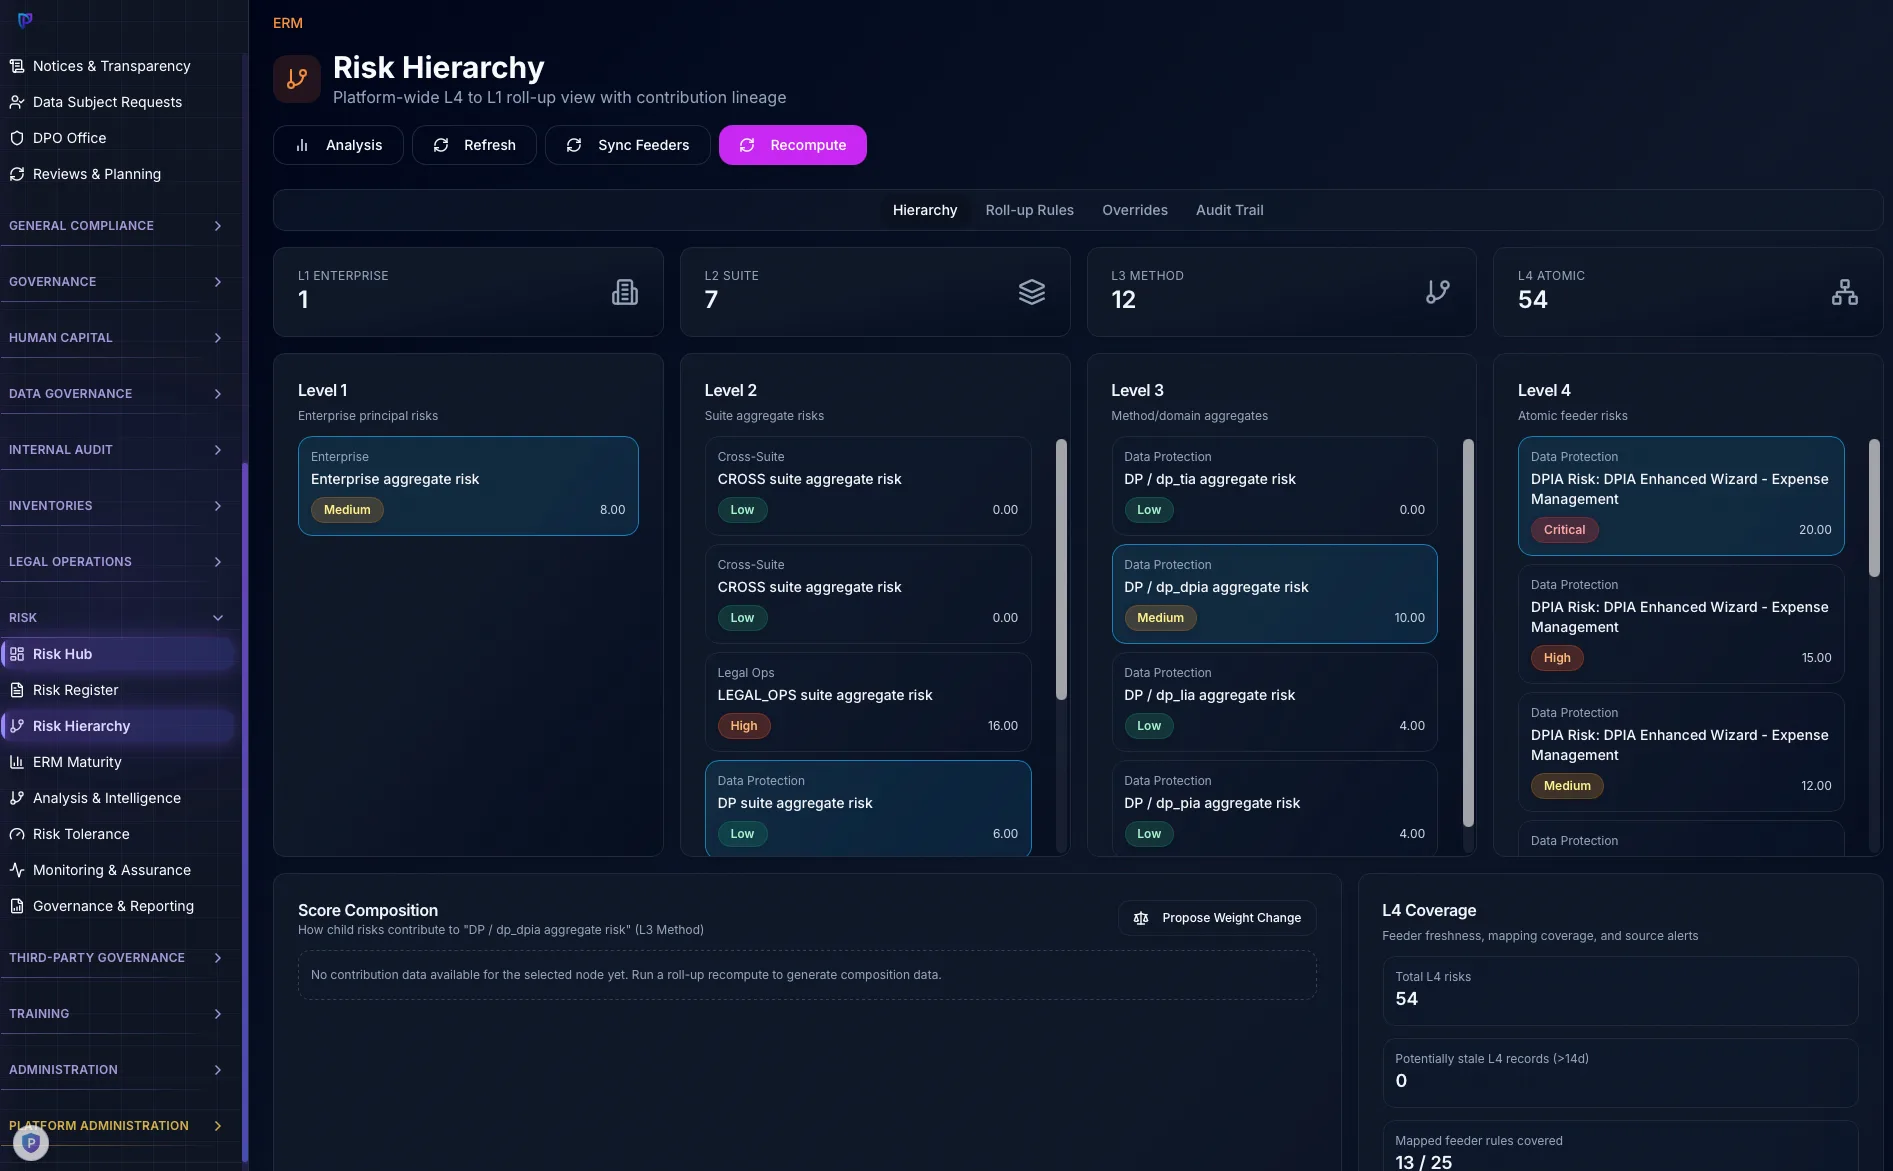This screenshot has height=1171, width=1893.
Task: Click the scales icon on Propose Weight Change
Action: (1141, 918)
